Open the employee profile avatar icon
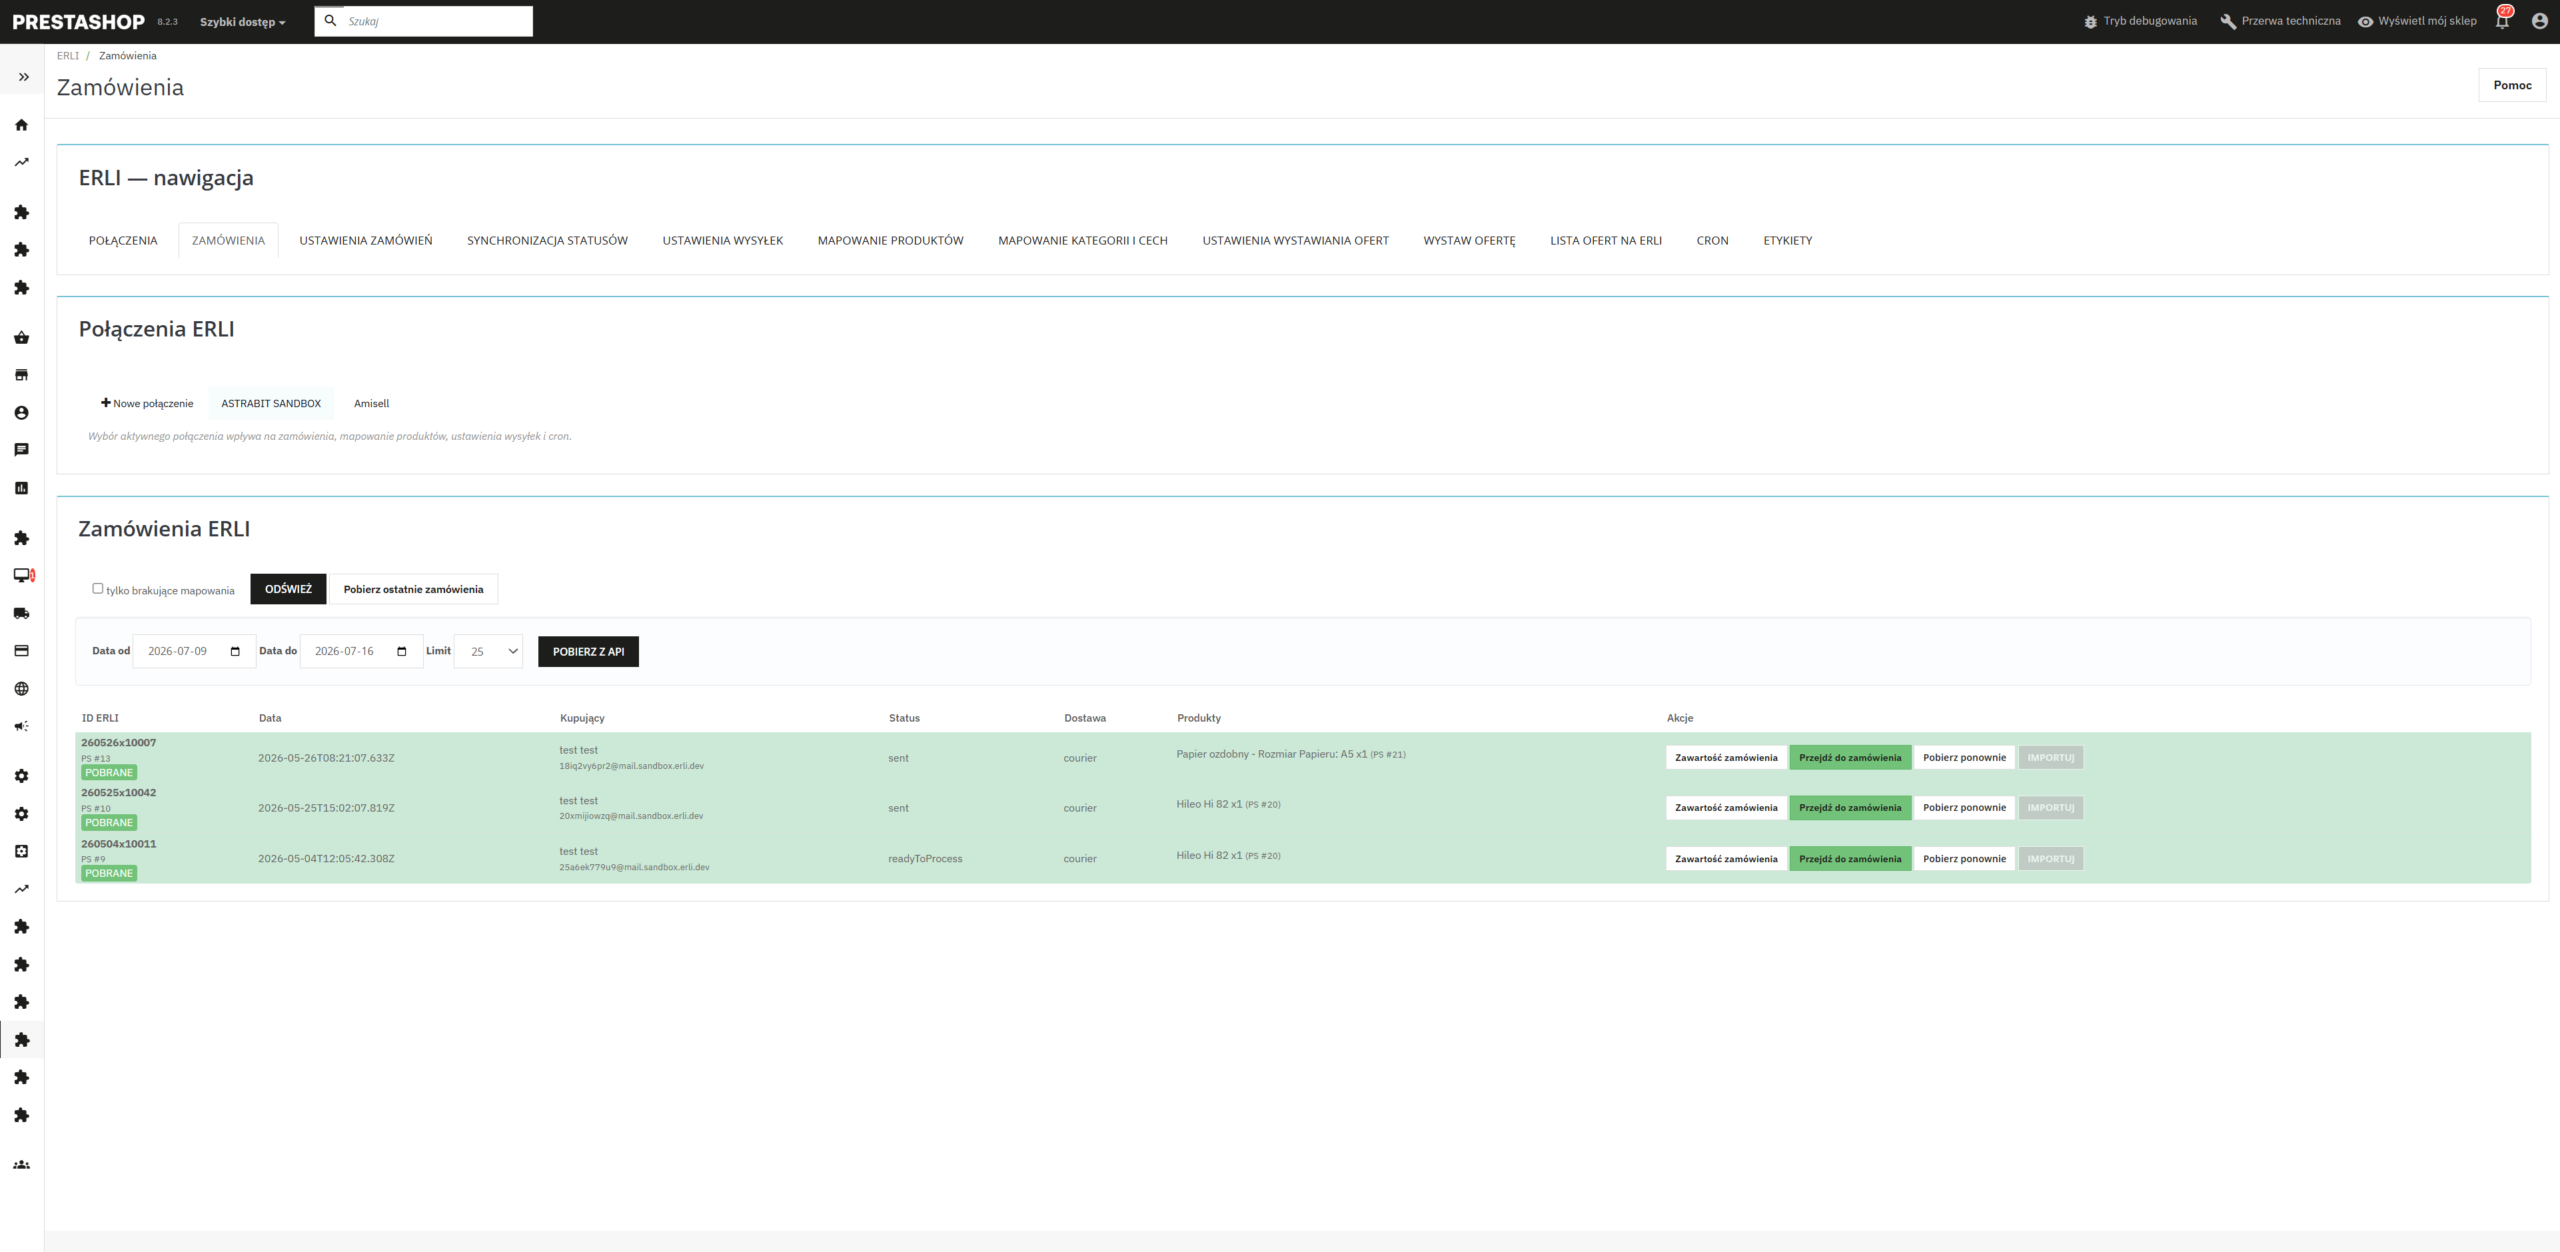 click(x=2539, y=21)
